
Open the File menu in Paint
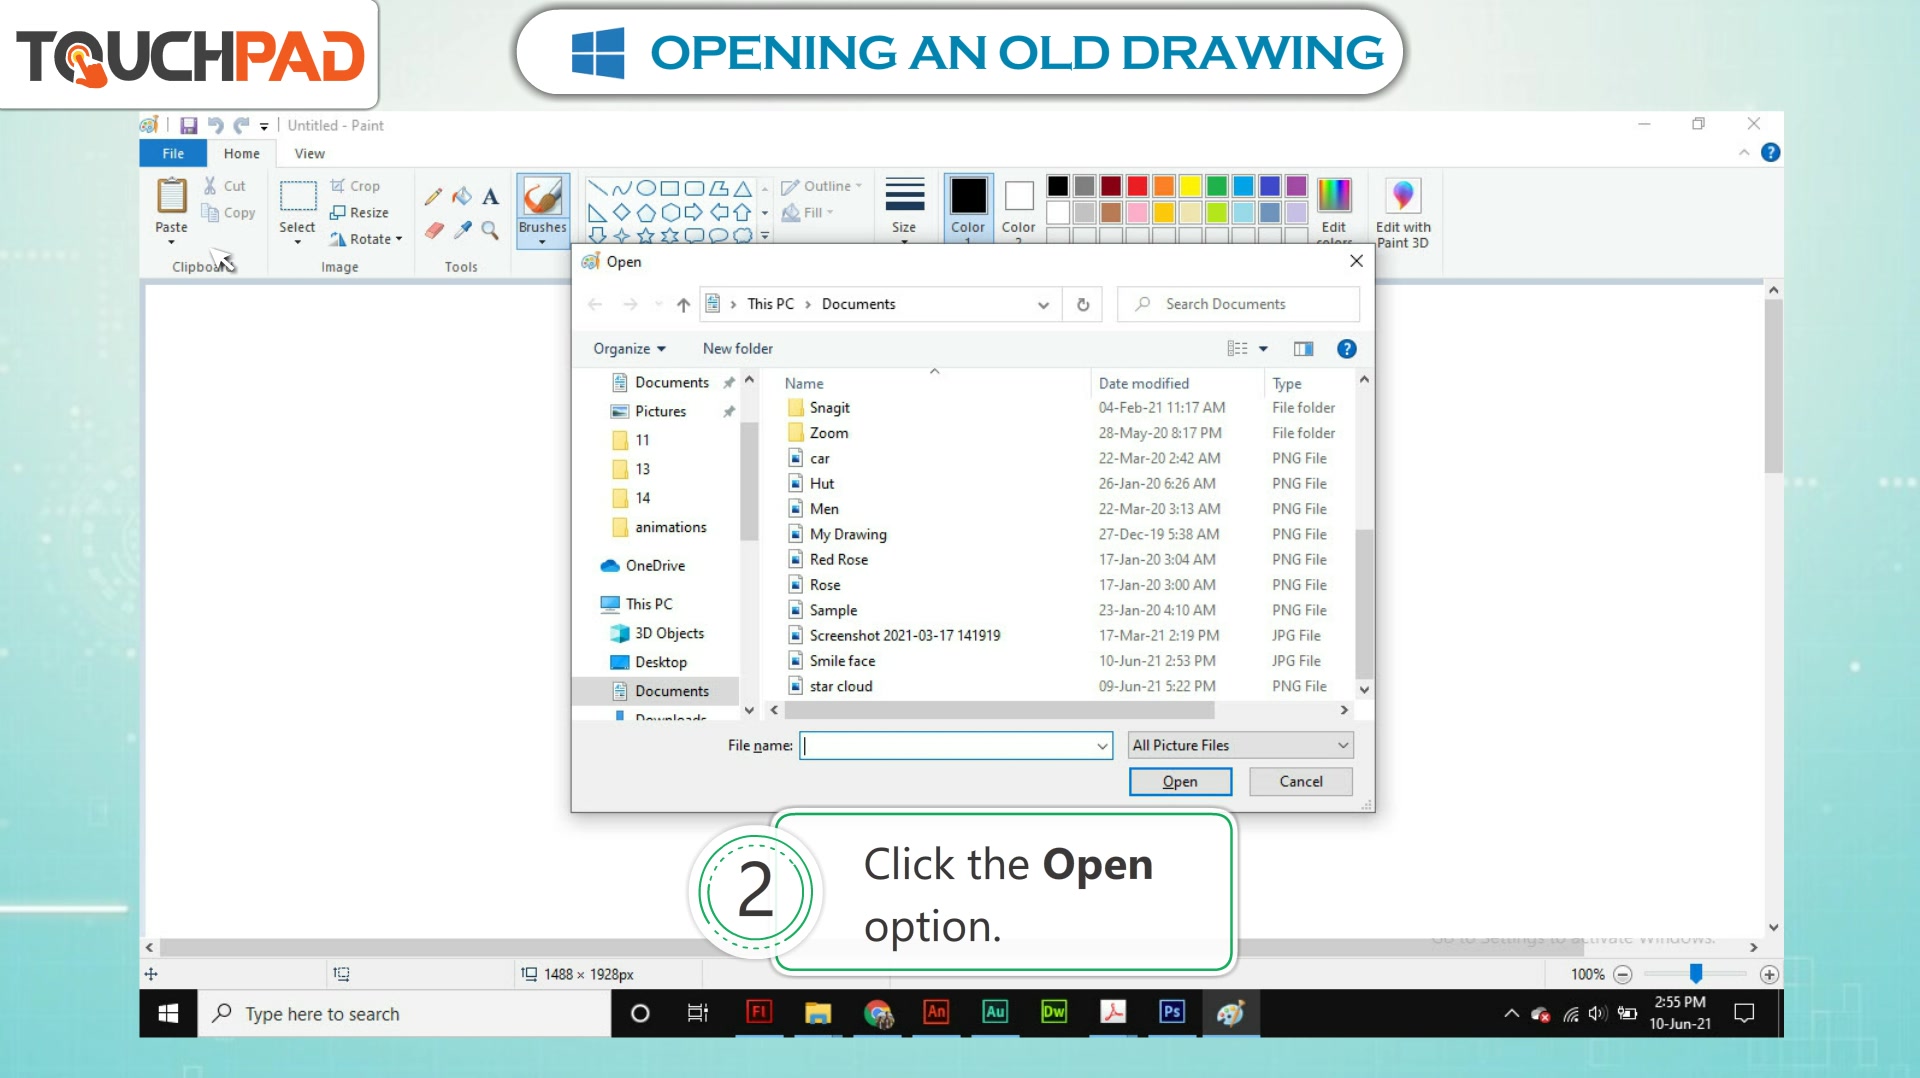pos(173,153)
